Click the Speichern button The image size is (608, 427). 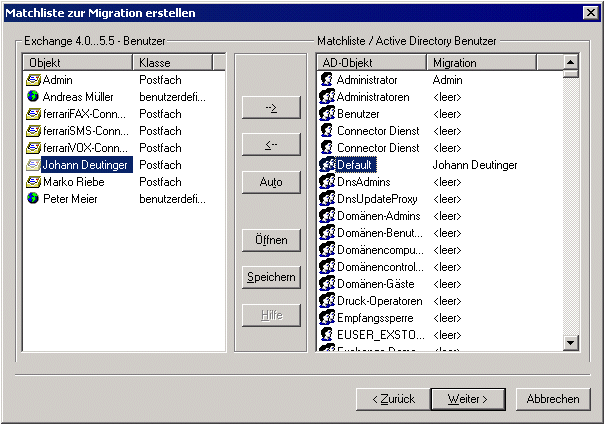[x=271, y=278]
